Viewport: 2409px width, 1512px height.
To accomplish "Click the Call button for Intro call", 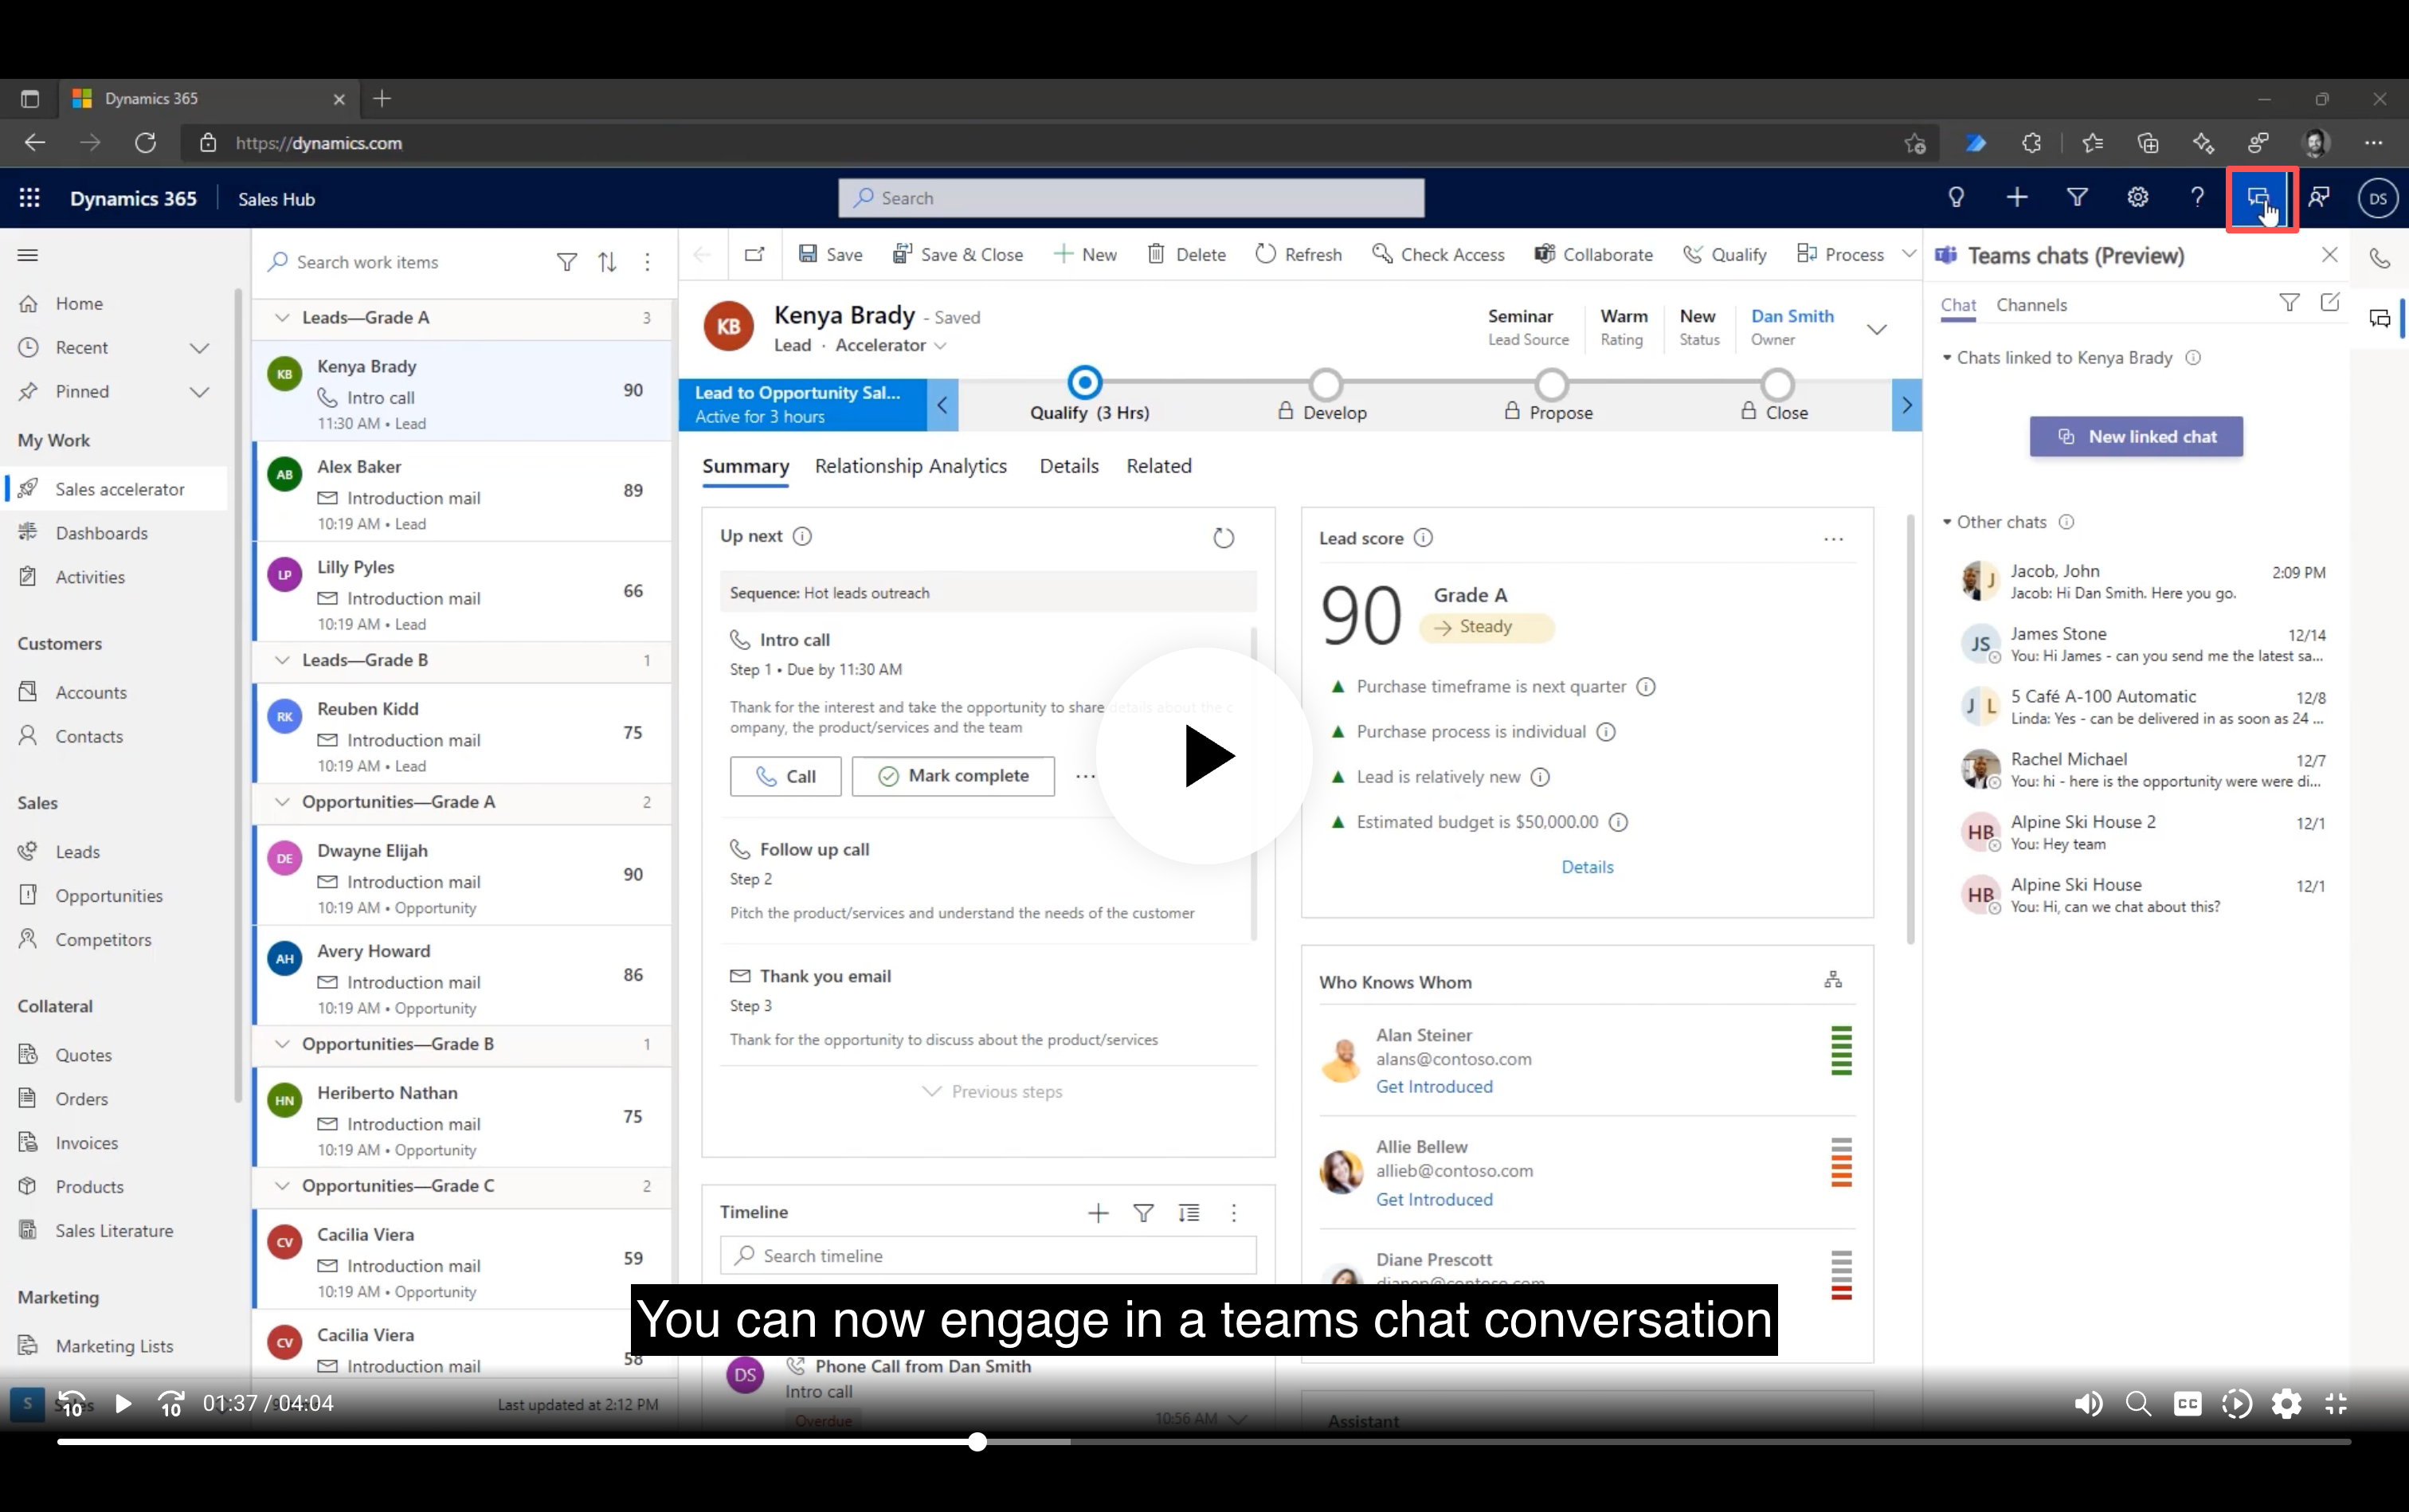I will pos(786,776).
